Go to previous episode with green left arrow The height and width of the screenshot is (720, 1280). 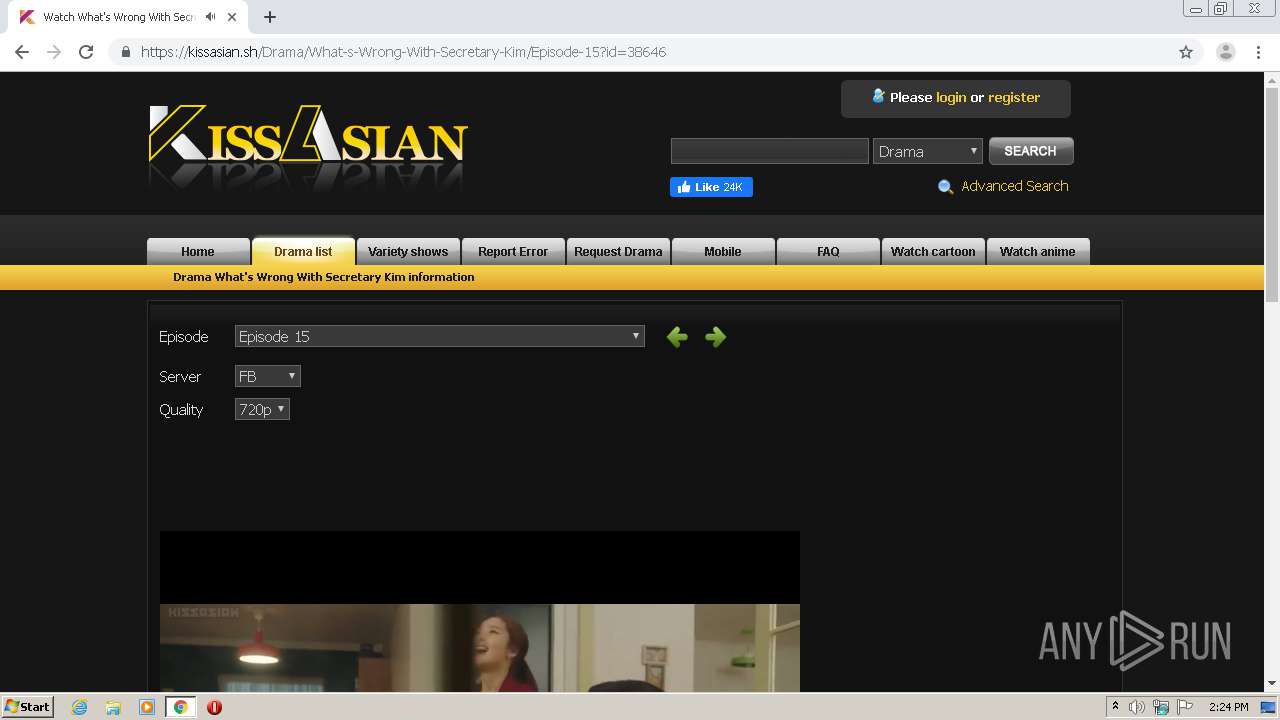click(x=677, y=337)
